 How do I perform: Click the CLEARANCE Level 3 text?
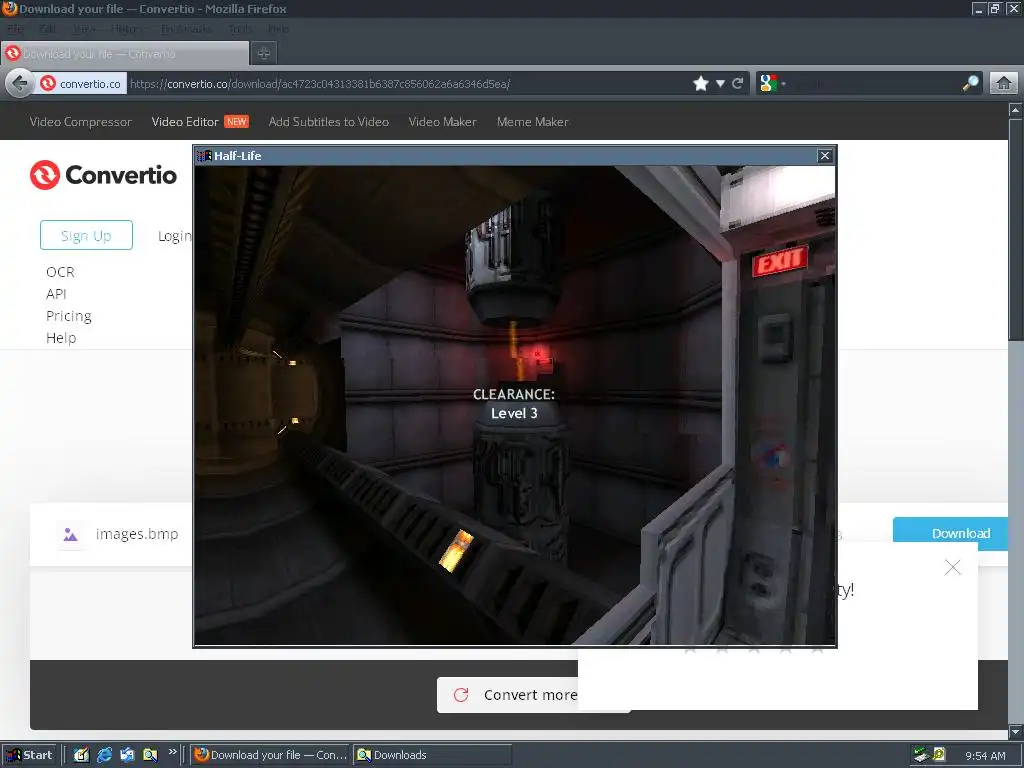(514, 404)
